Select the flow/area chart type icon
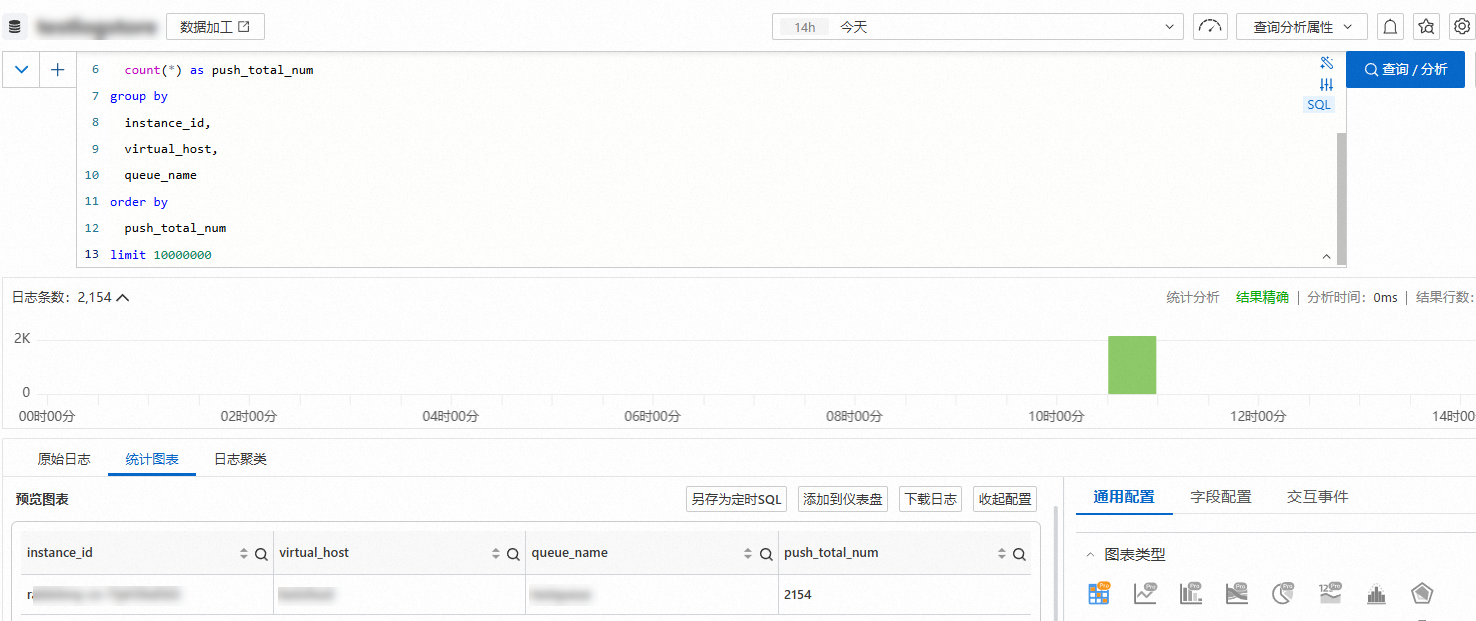This screenshot has height=621, width=1476. click(x=1237, y=594)
